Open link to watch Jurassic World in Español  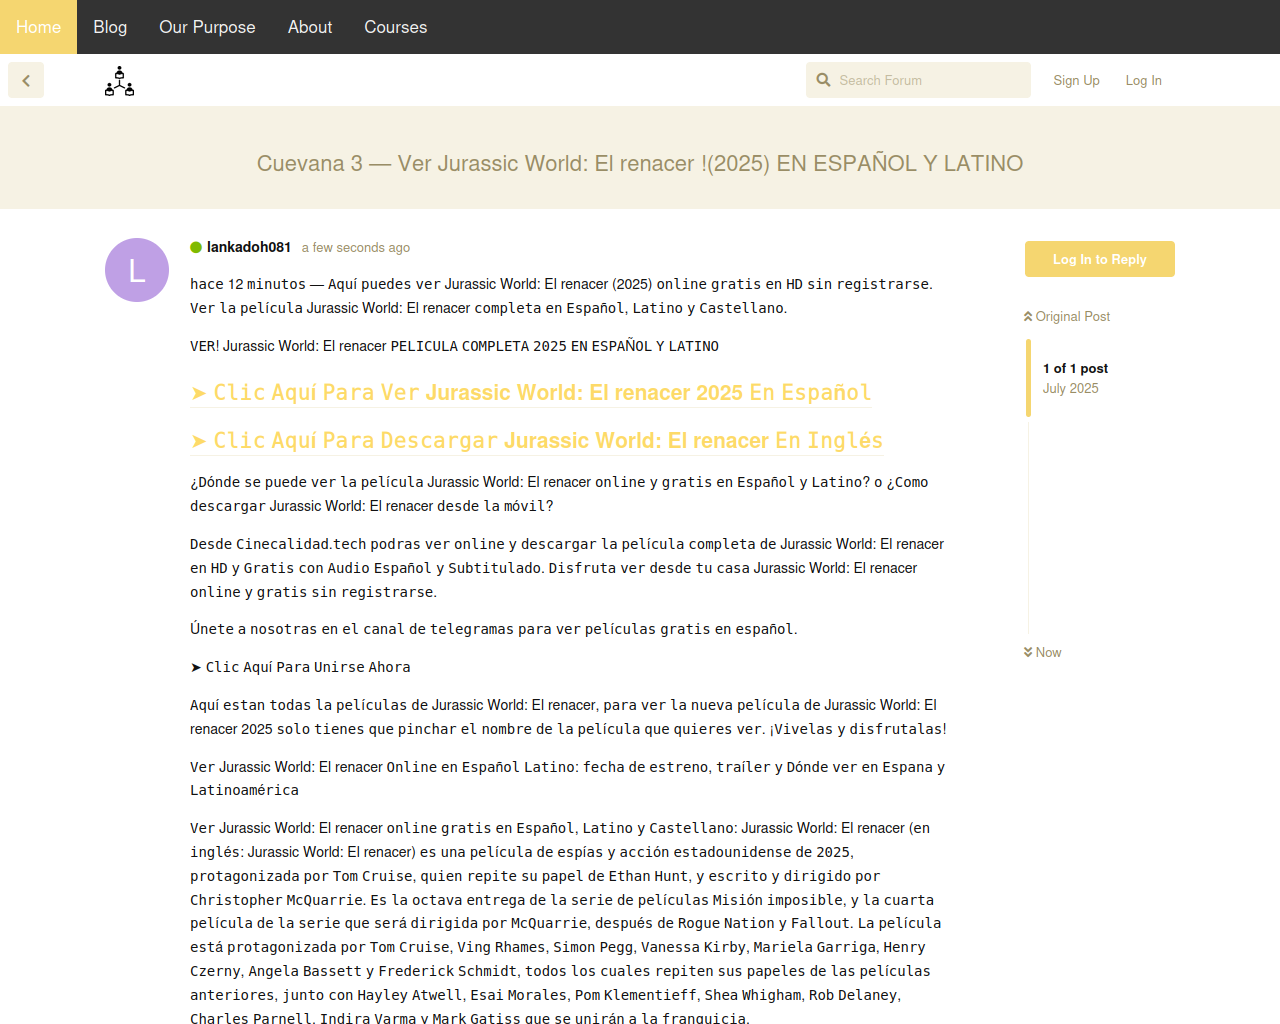(531, 393)
